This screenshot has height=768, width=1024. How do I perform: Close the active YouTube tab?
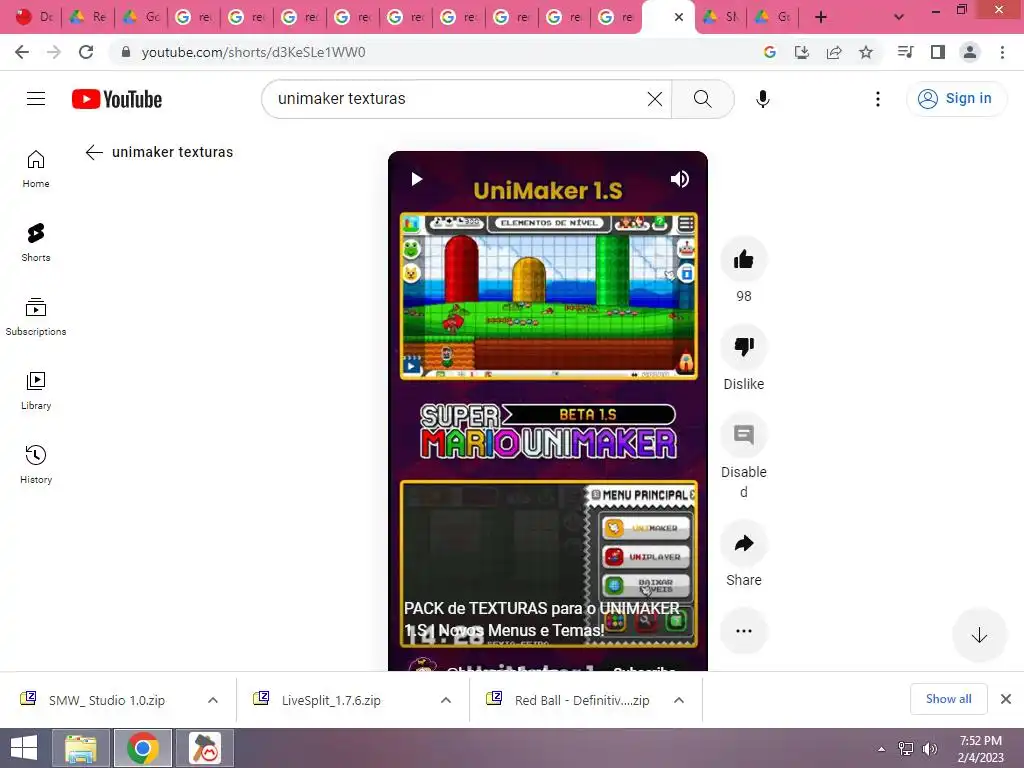(679, 17)
